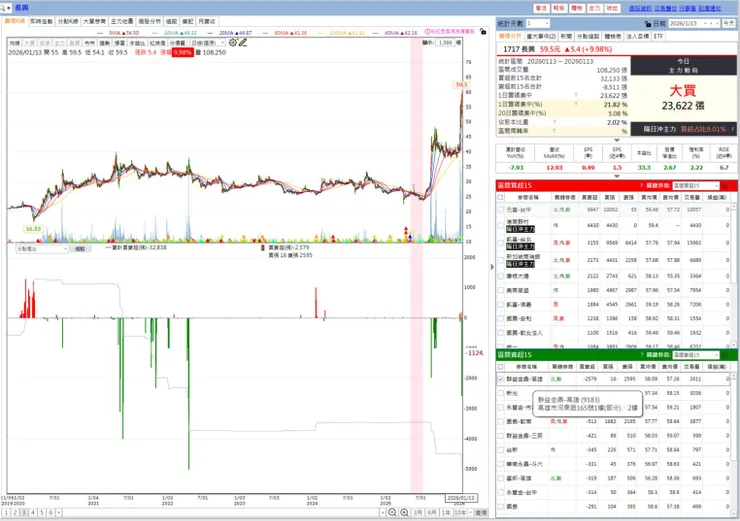Open the ETF tab in right panel
740x521 pixels.
tap(658, 36)
